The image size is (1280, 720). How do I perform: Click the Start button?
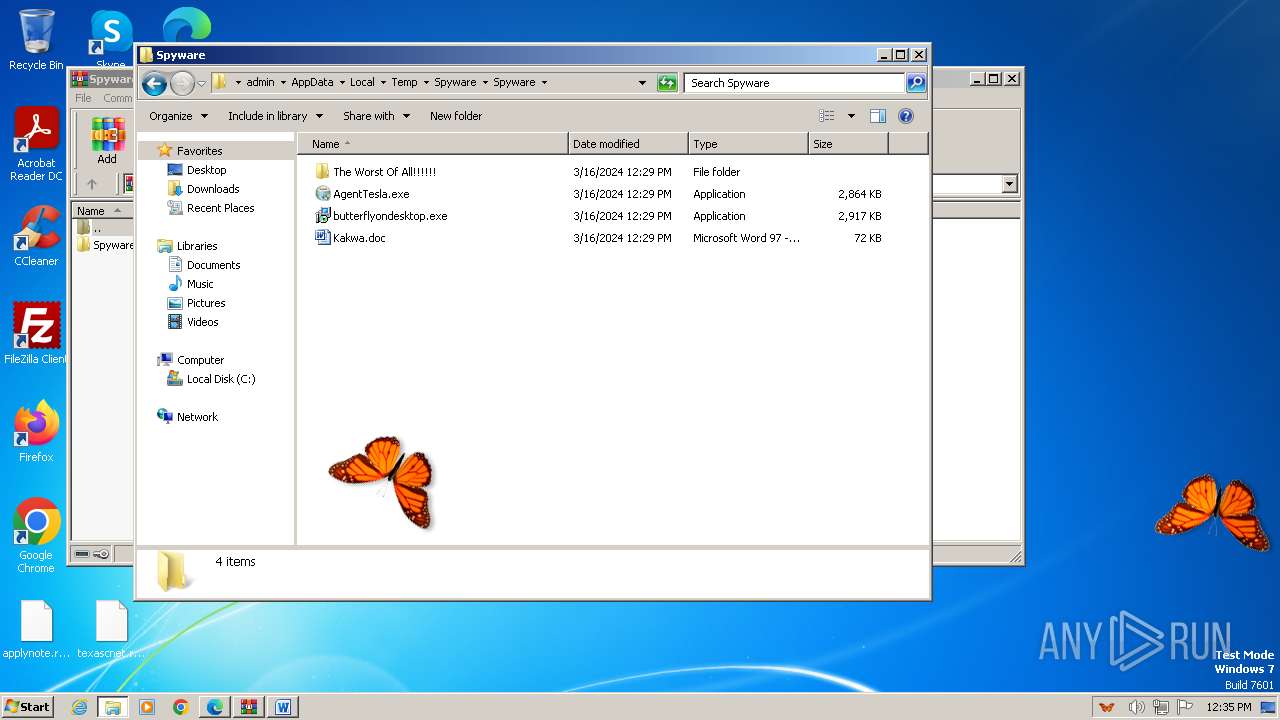click(x=28, y=707)
